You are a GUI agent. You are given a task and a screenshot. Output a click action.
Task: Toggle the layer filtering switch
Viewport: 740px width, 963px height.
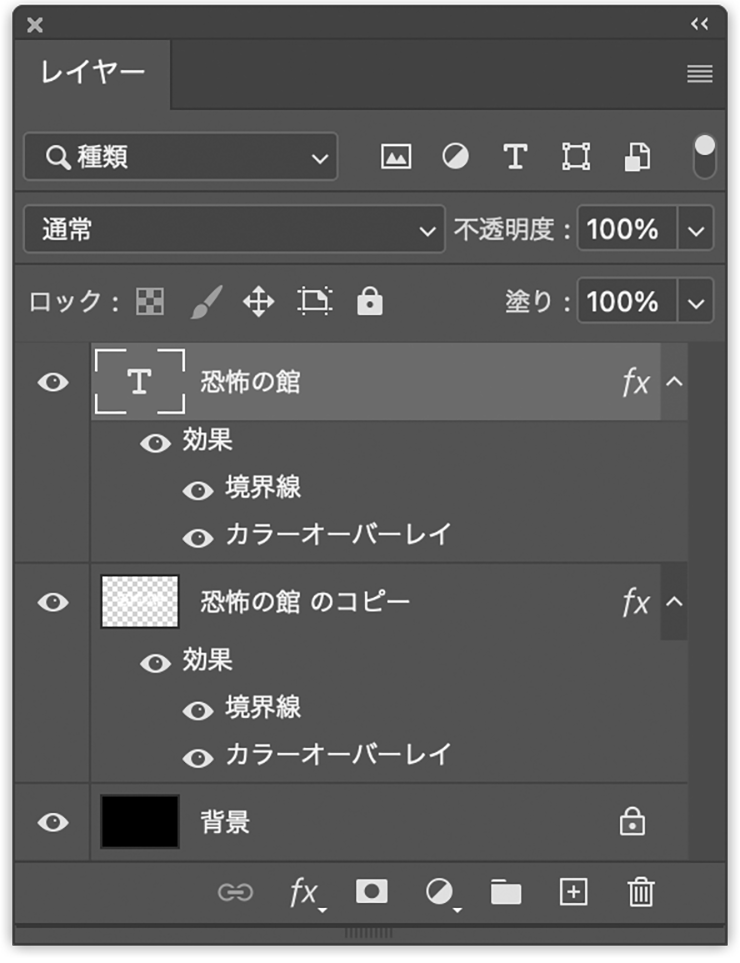pos(705,157)
